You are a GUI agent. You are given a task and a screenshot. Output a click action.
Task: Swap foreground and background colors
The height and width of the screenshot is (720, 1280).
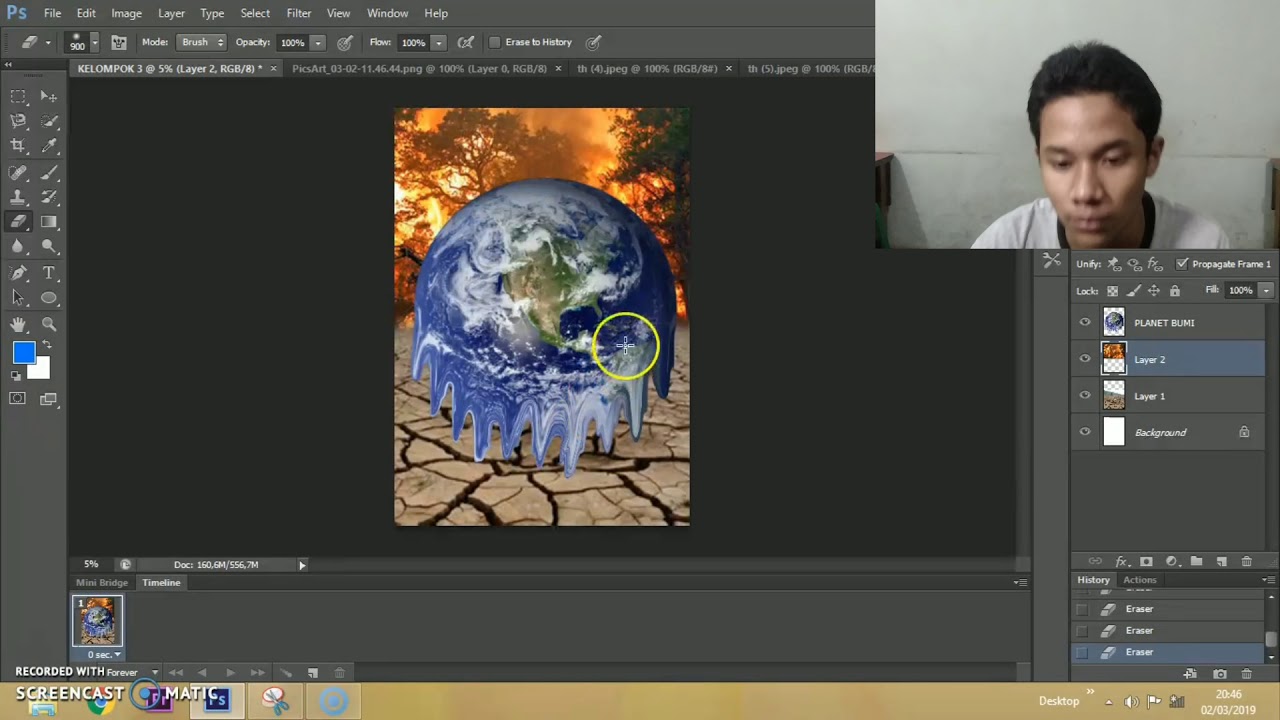(x=46, y=345)
